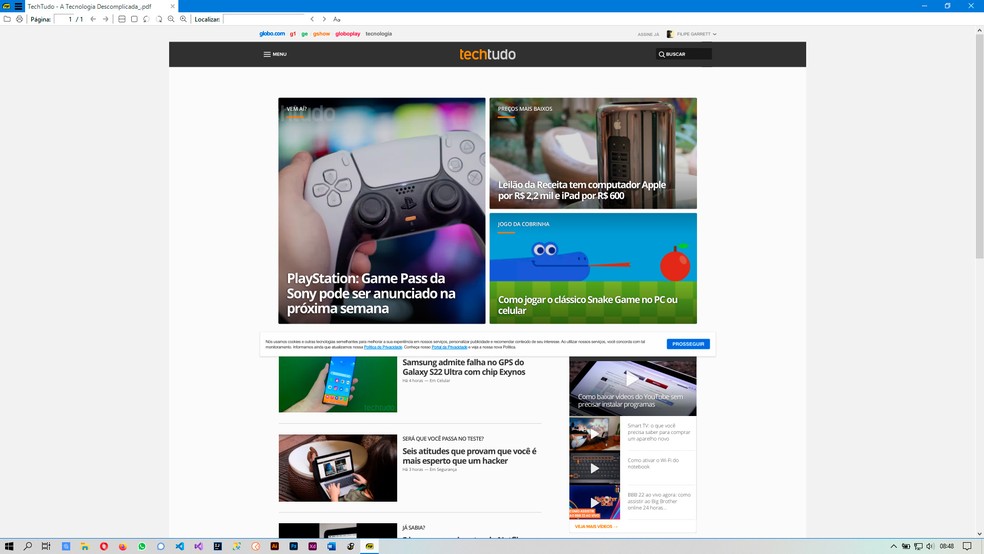Click the Página number input field
The image size is (984, 554).
pos(63,19)
